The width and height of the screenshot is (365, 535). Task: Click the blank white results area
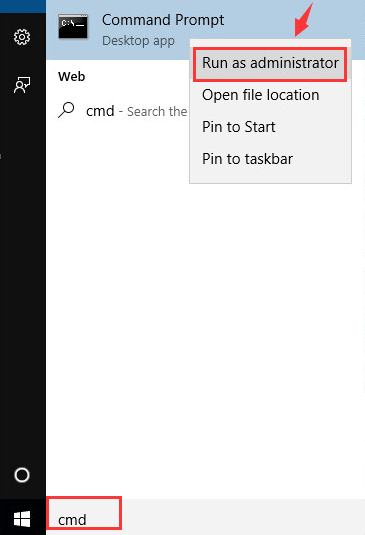click(205, 324)
